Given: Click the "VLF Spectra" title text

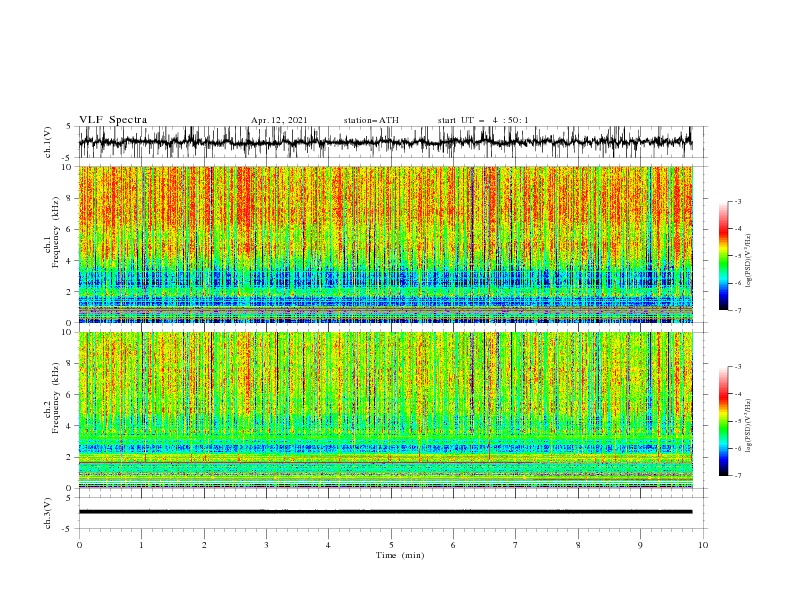Looking at the screenshot, I should (113, 120).
